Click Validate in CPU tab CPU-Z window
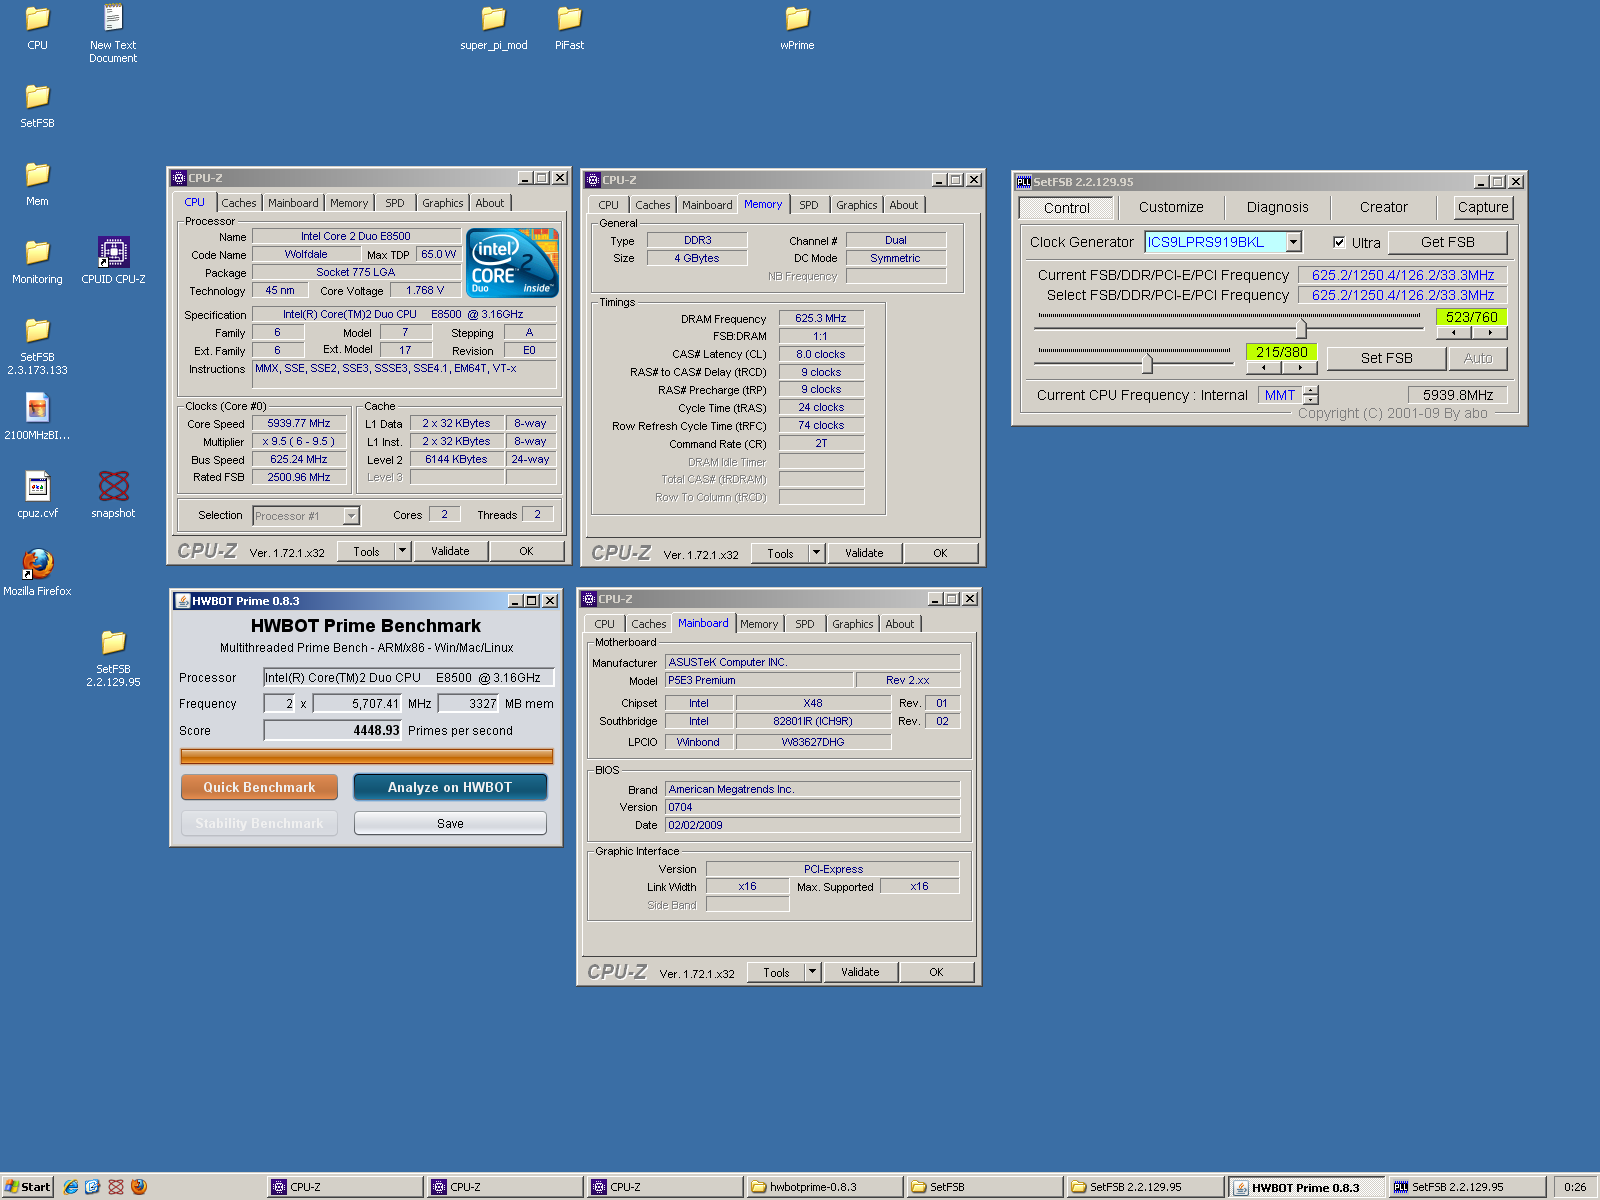The height and width of the screenshot is (1200, 1600). coord(450,551)
